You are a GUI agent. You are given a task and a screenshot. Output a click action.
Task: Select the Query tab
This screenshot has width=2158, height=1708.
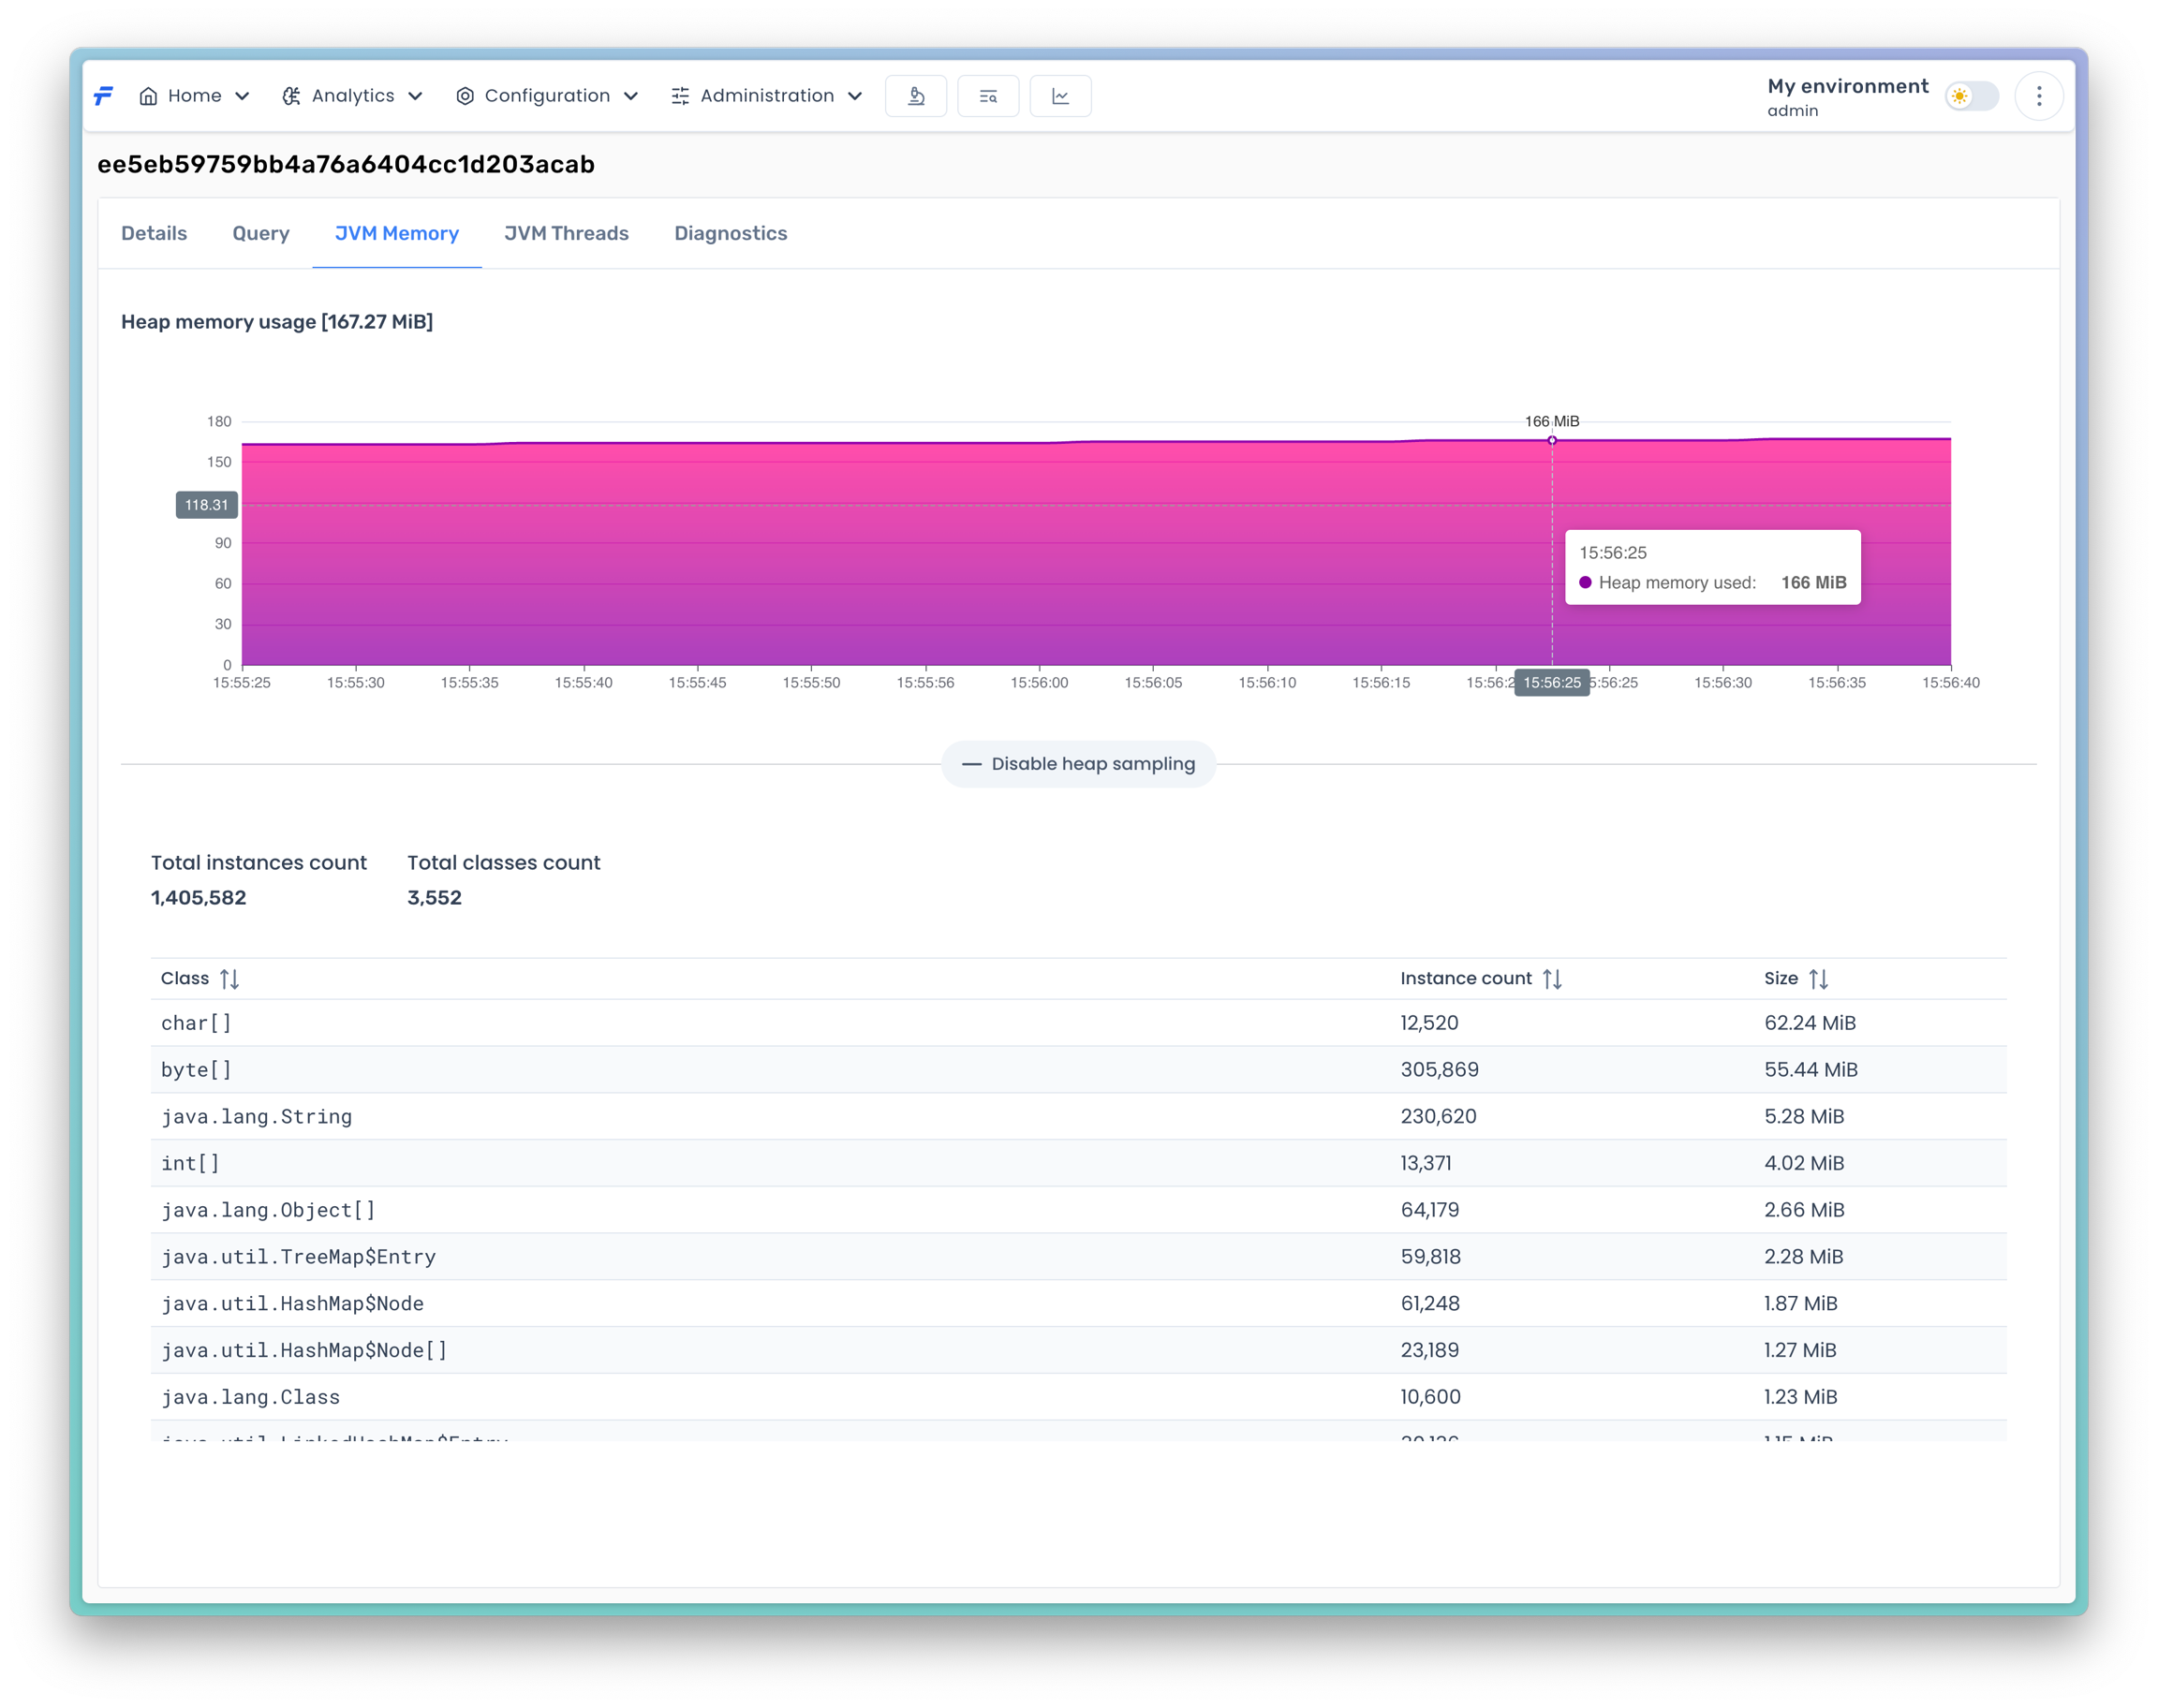point(261,233)
